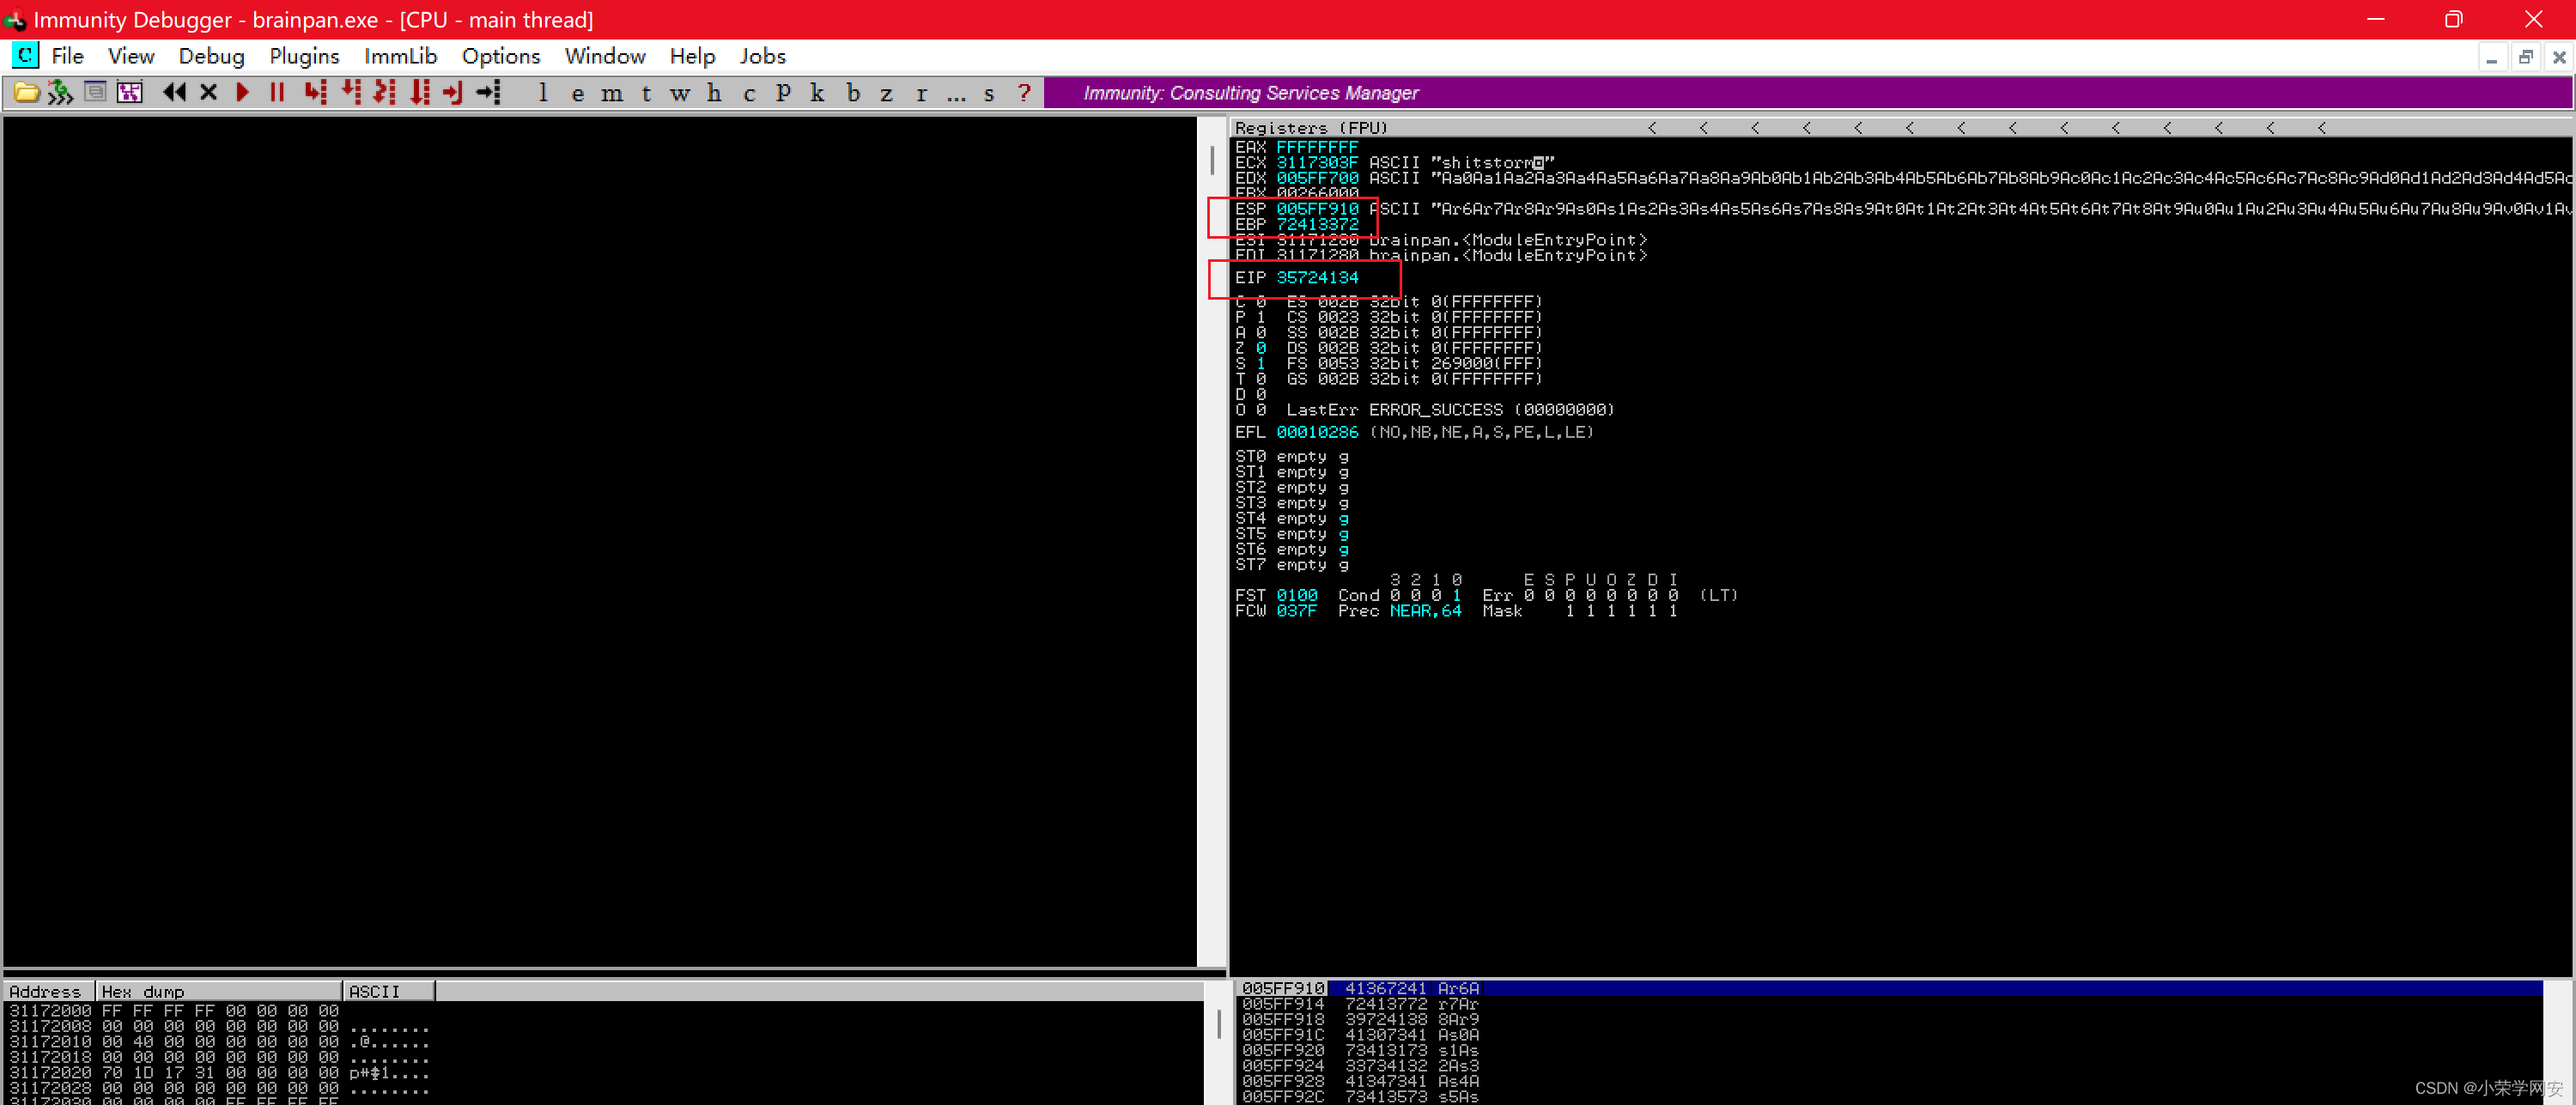
Task: Click the Step over icon
Action: tap(351, 93)
